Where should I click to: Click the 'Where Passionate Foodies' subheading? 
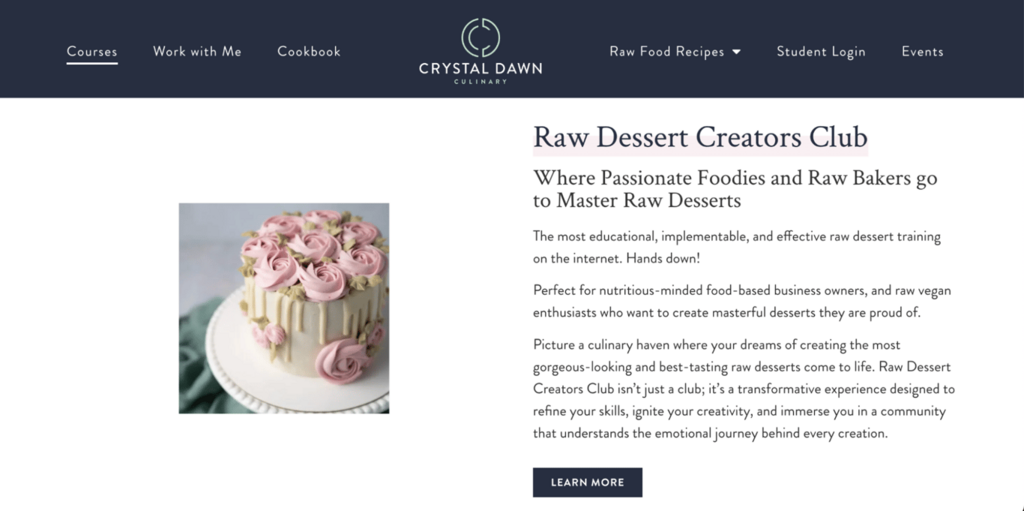pyautogui.click(x=735, y=189)
